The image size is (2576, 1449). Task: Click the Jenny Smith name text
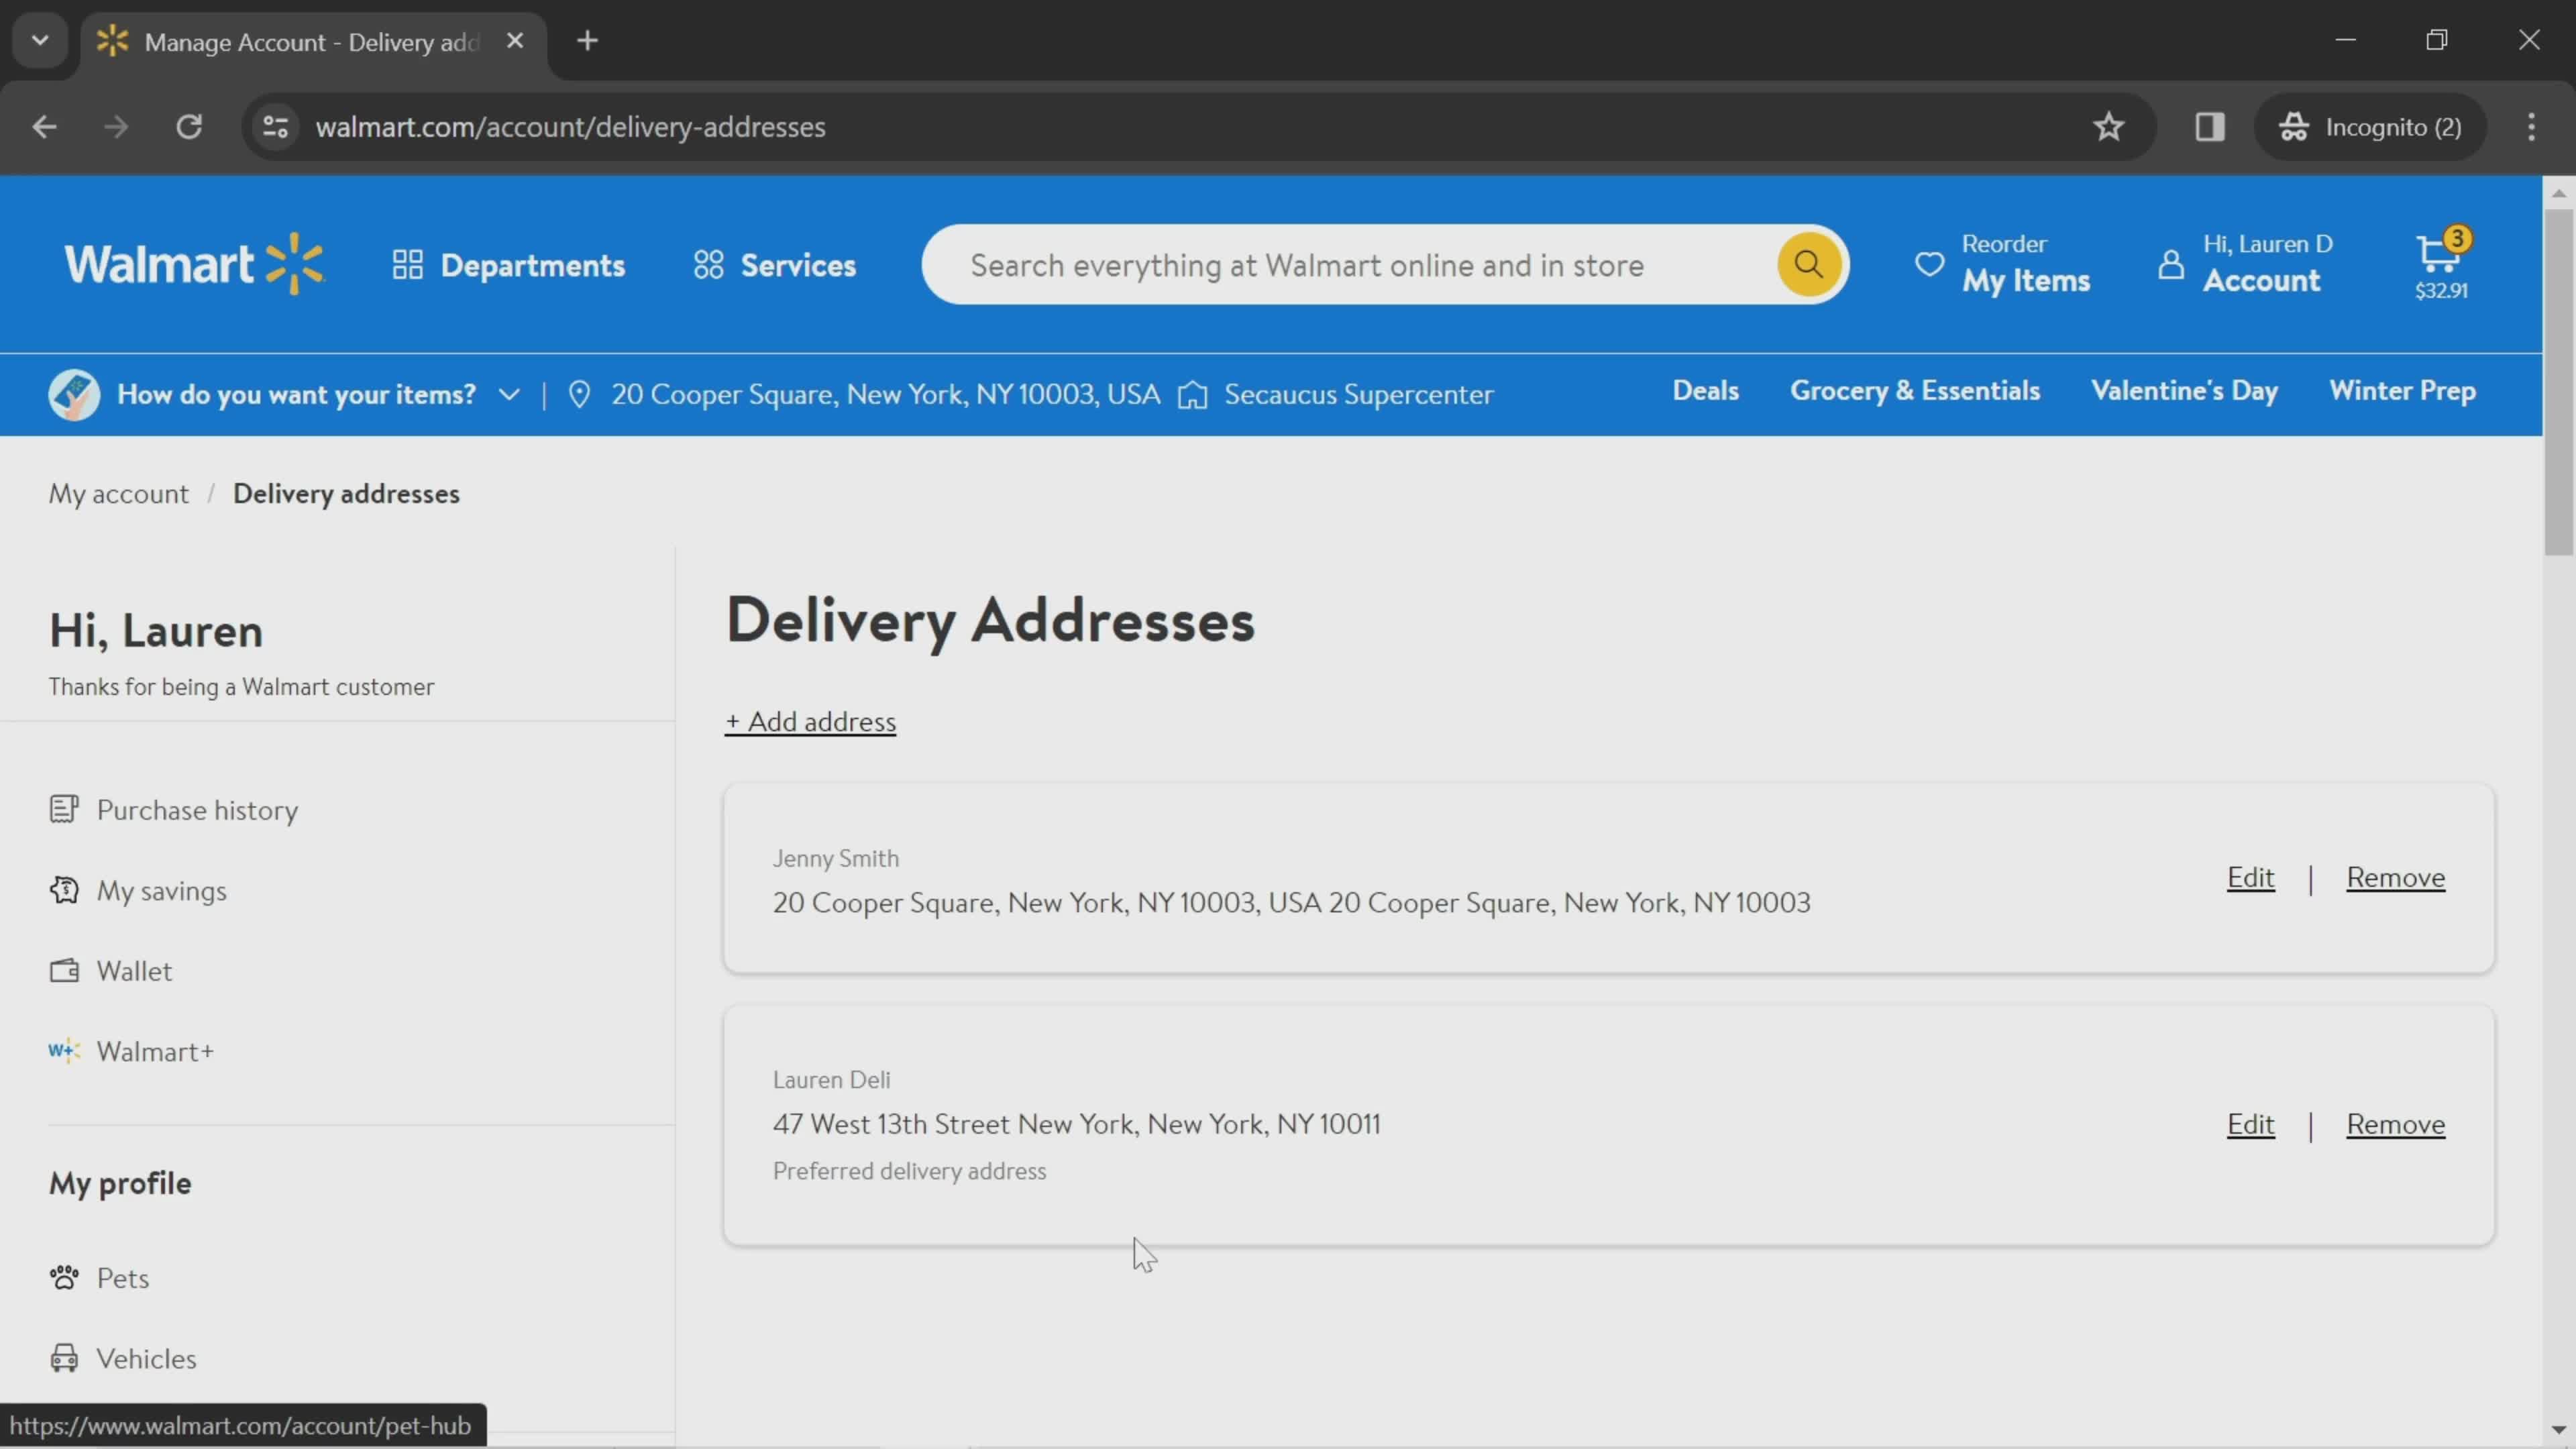click(835, 859)
